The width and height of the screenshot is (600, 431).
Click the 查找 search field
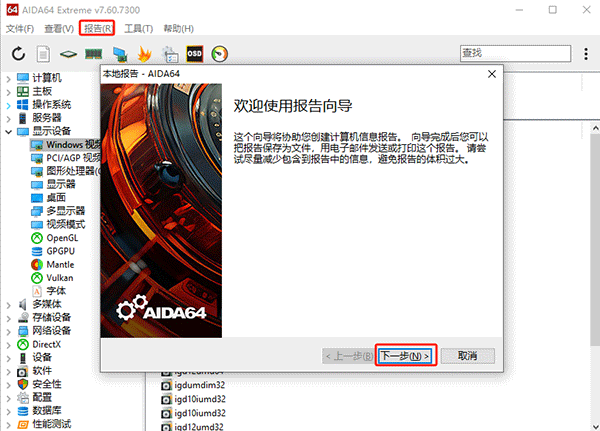coord(515,53)
